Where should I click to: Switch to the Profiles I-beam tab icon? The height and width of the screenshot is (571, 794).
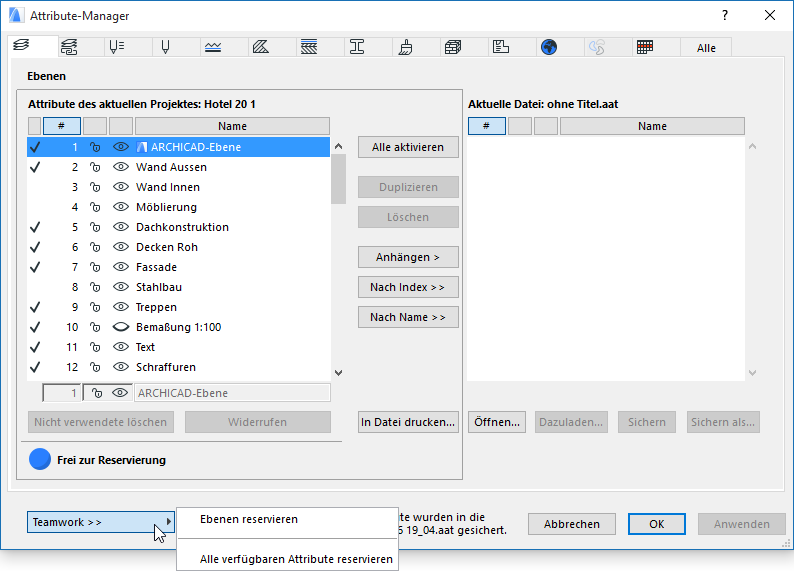pyautogui.click(x=356, y=47)
